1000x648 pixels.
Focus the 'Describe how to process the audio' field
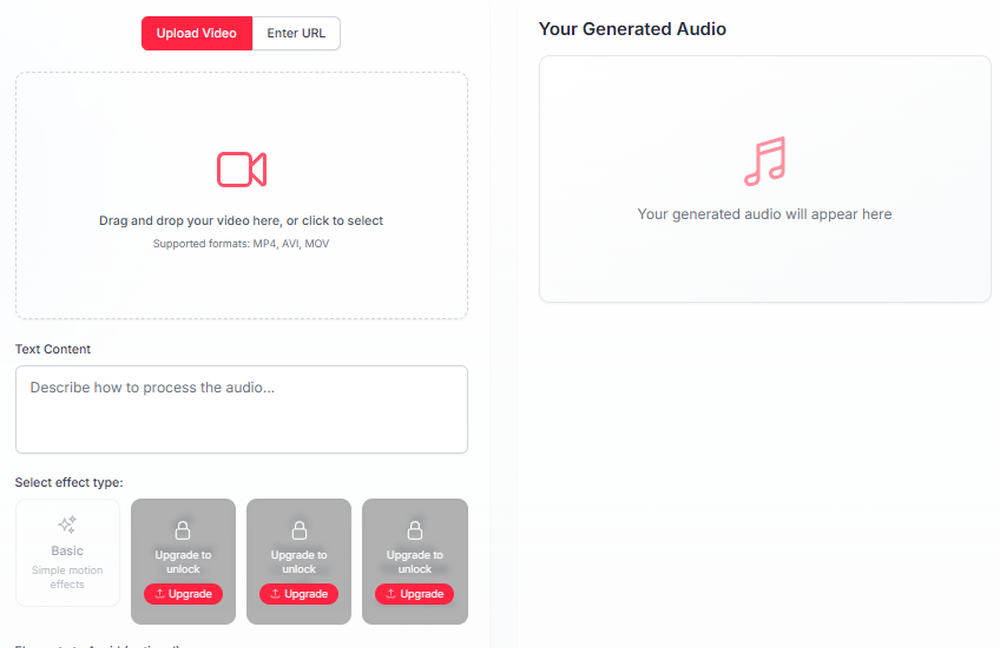(x=242, y=409)
